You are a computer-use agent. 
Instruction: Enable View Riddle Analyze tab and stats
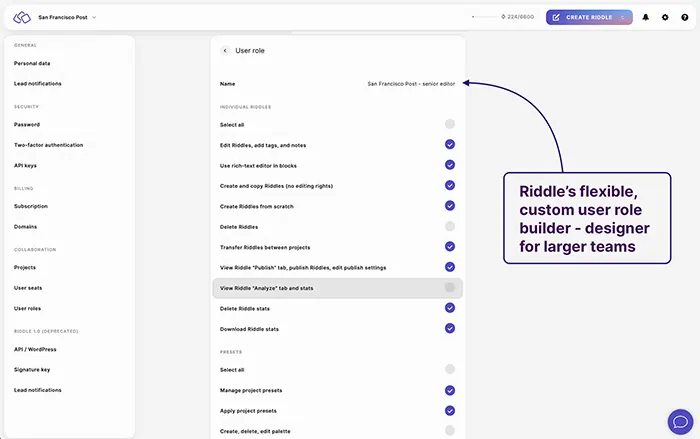pos(450,287)
